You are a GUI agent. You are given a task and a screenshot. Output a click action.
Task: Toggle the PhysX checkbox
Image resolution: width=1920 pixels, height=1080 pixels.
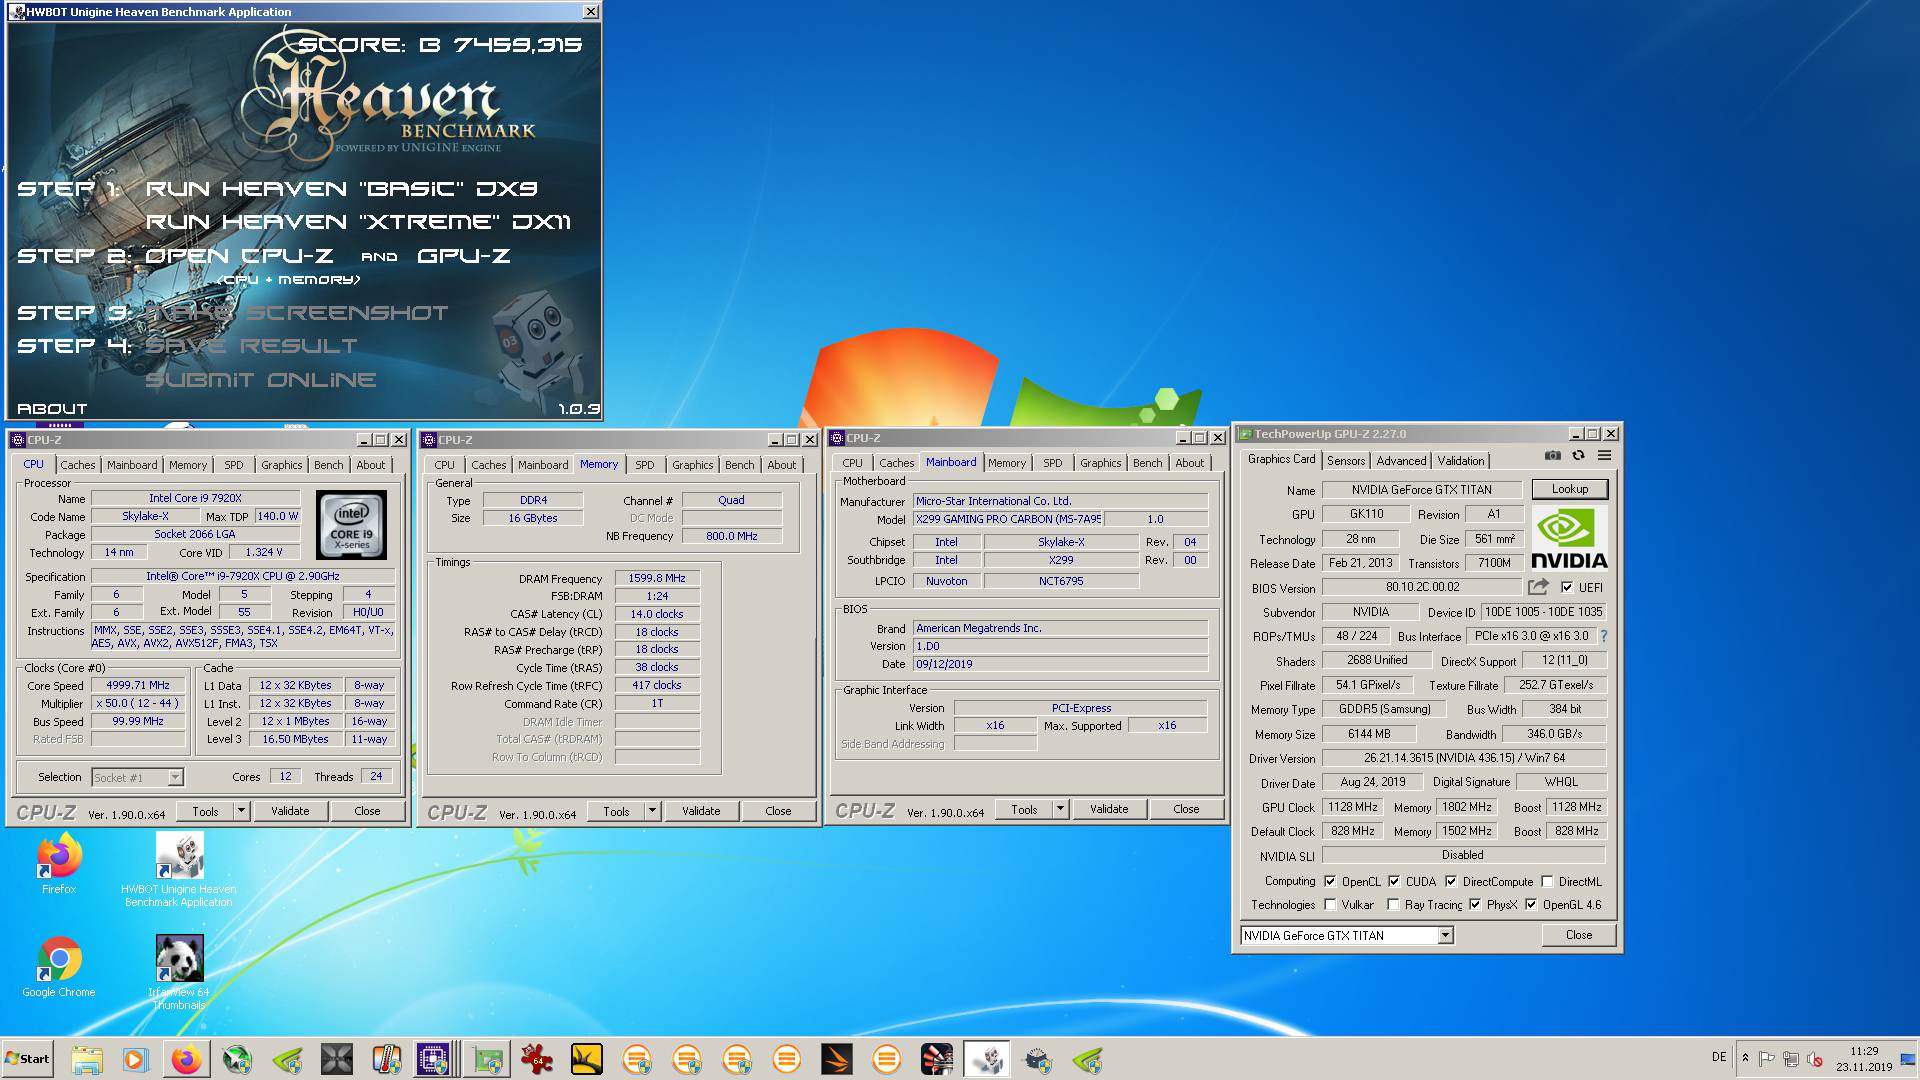tap(1475, 904)
